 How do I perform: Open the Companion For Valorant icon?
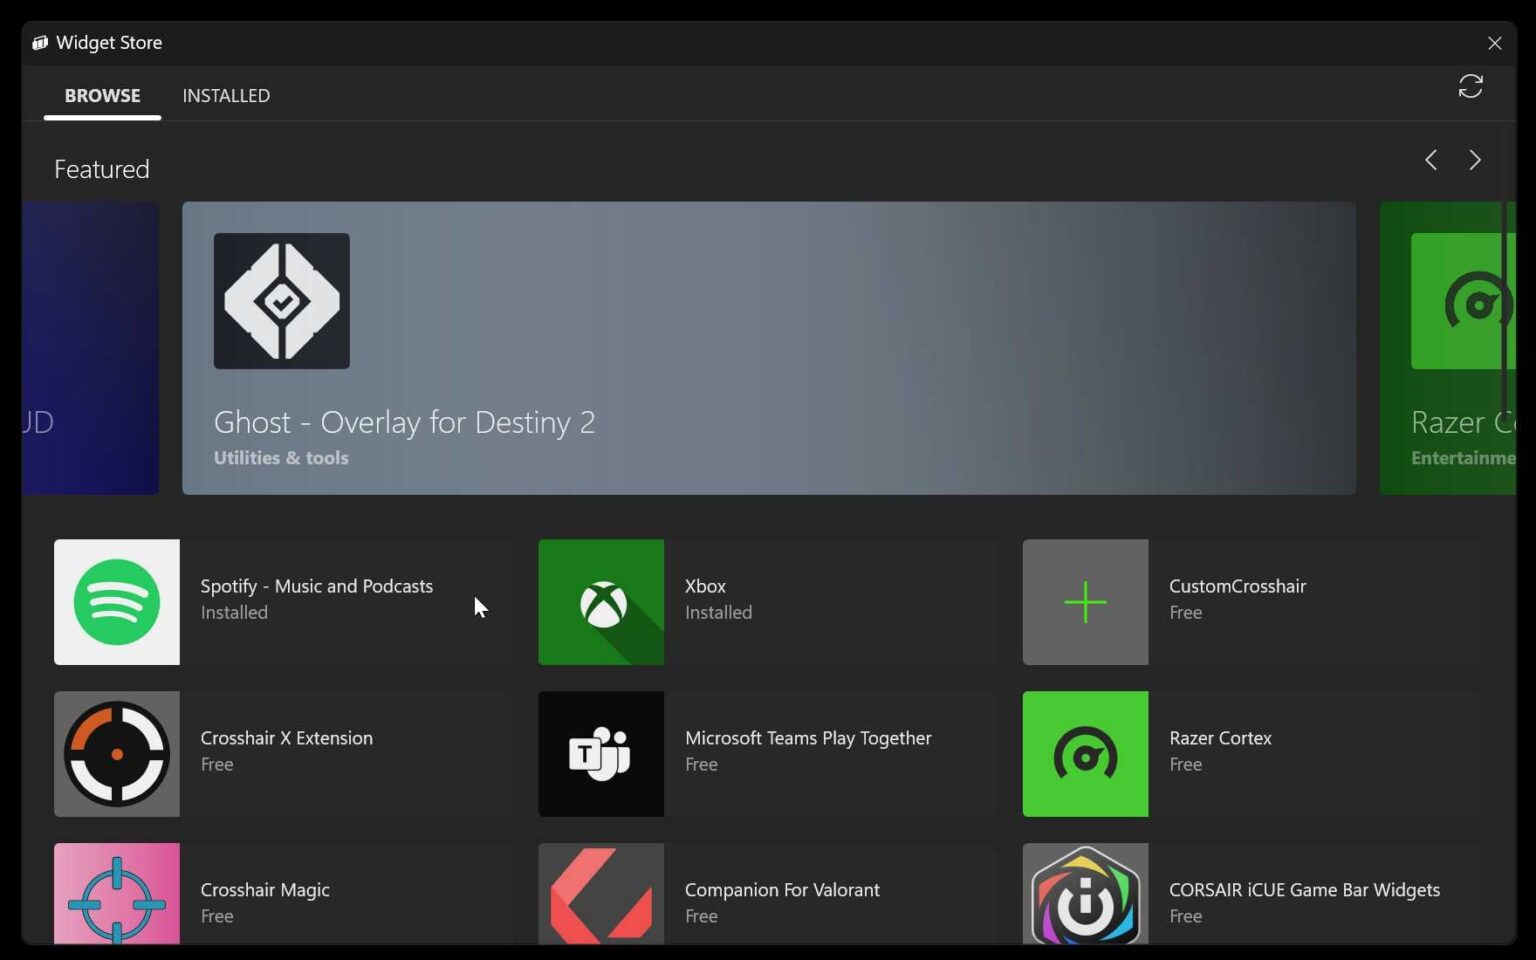tap(601, 893)
